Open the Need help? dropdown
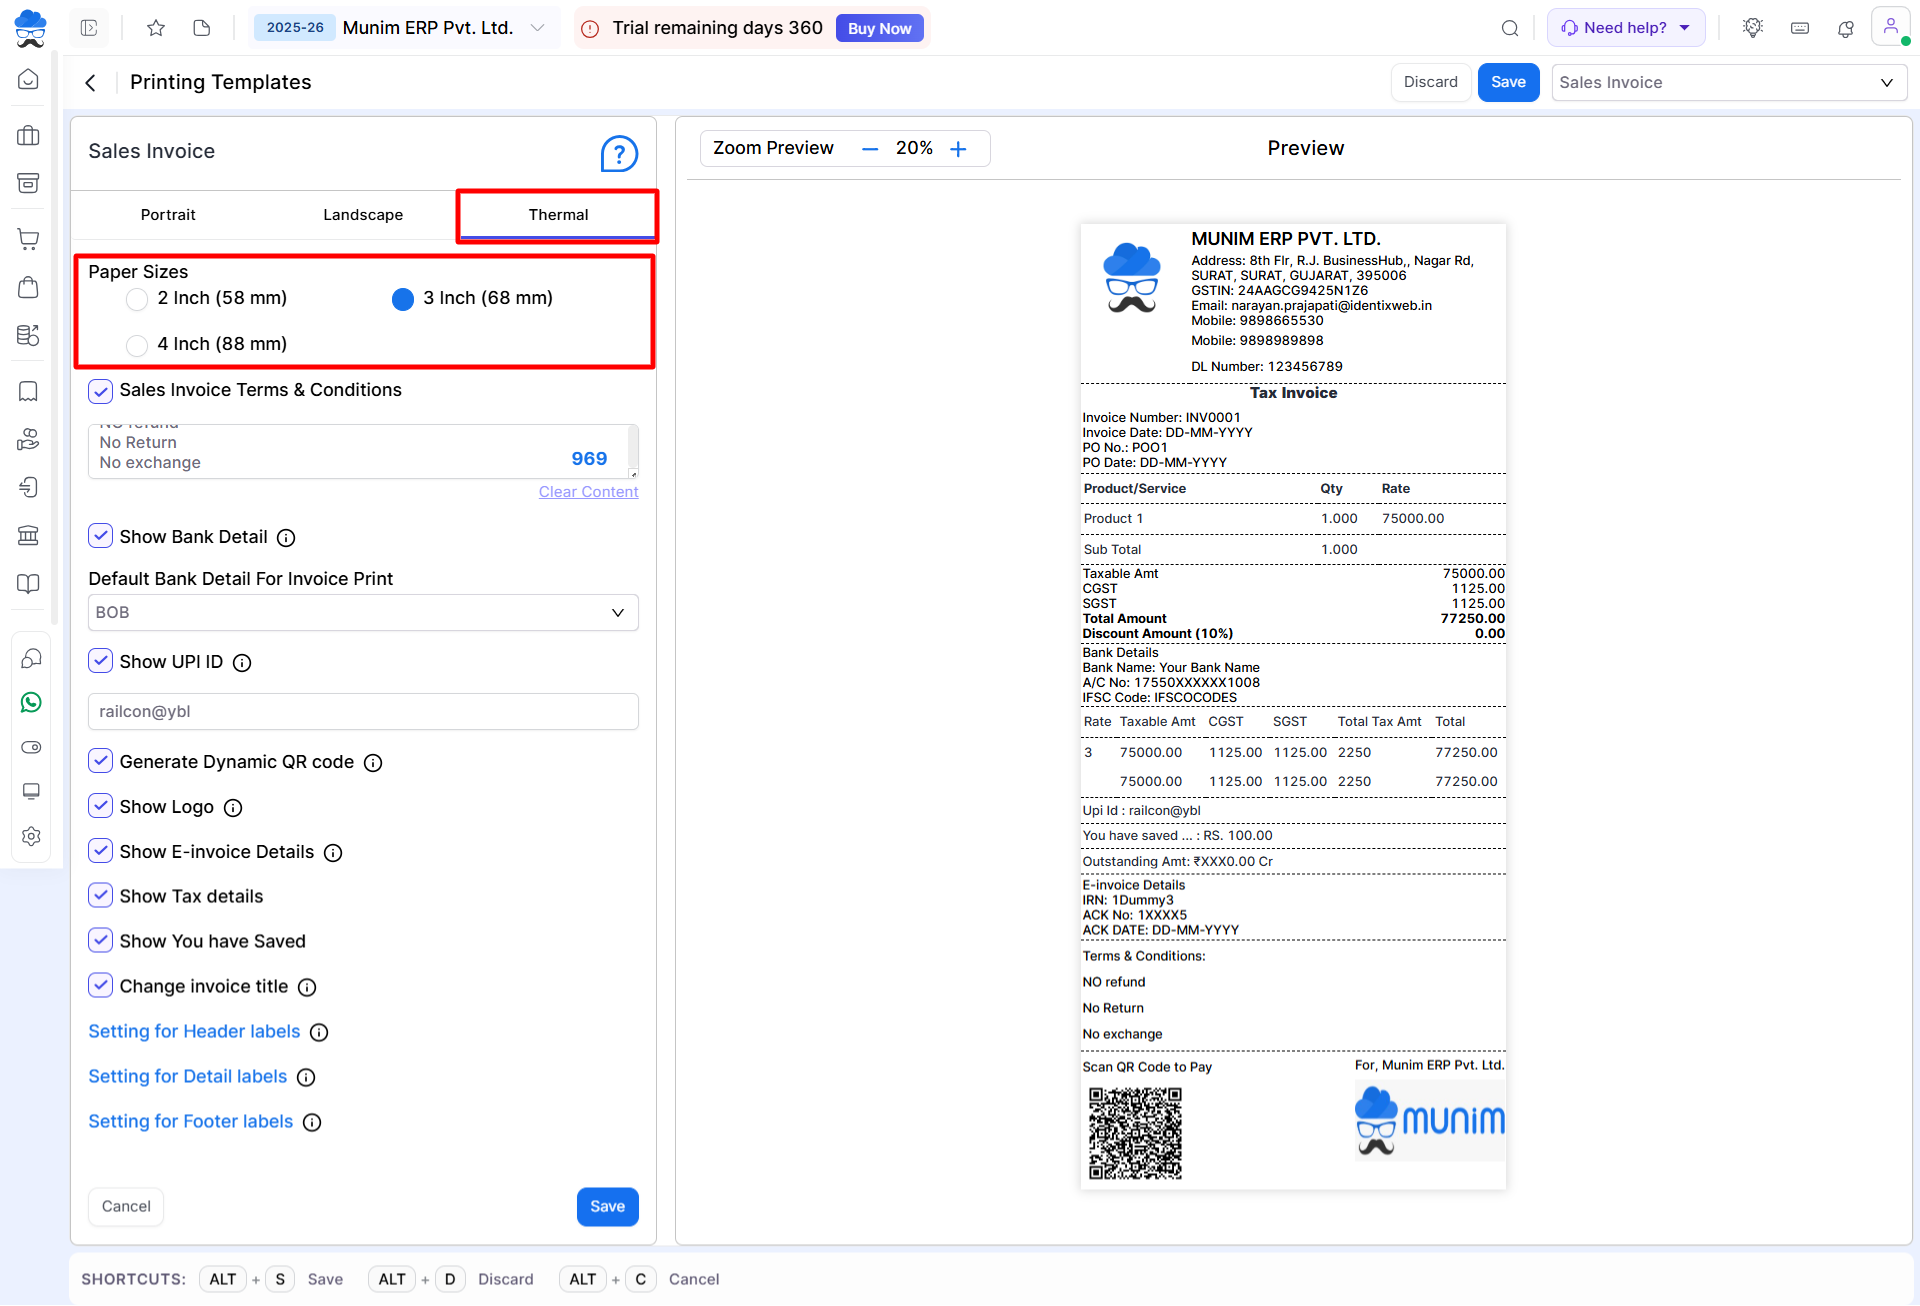This screenshot has width=1920, height=1306. coord(1626,28)
